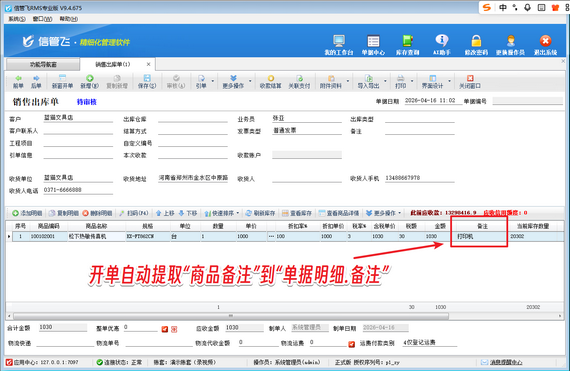
Task: Expand the 引单 dropdown arrow
Action: coord(213,81)
